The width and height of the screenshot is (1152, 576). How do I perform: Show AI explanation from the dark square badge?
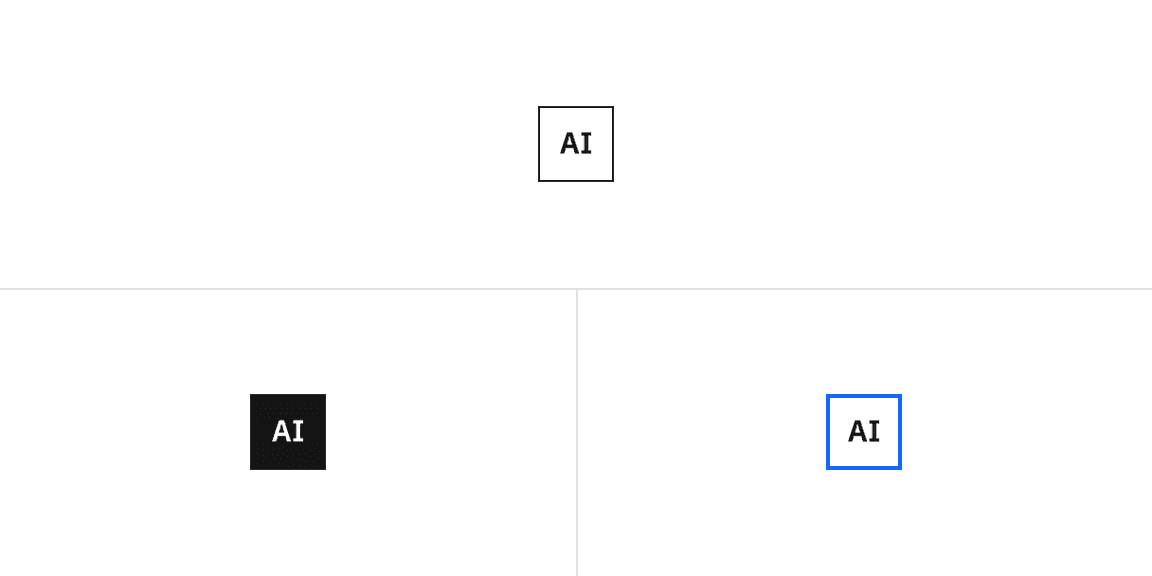pos(288,432)
